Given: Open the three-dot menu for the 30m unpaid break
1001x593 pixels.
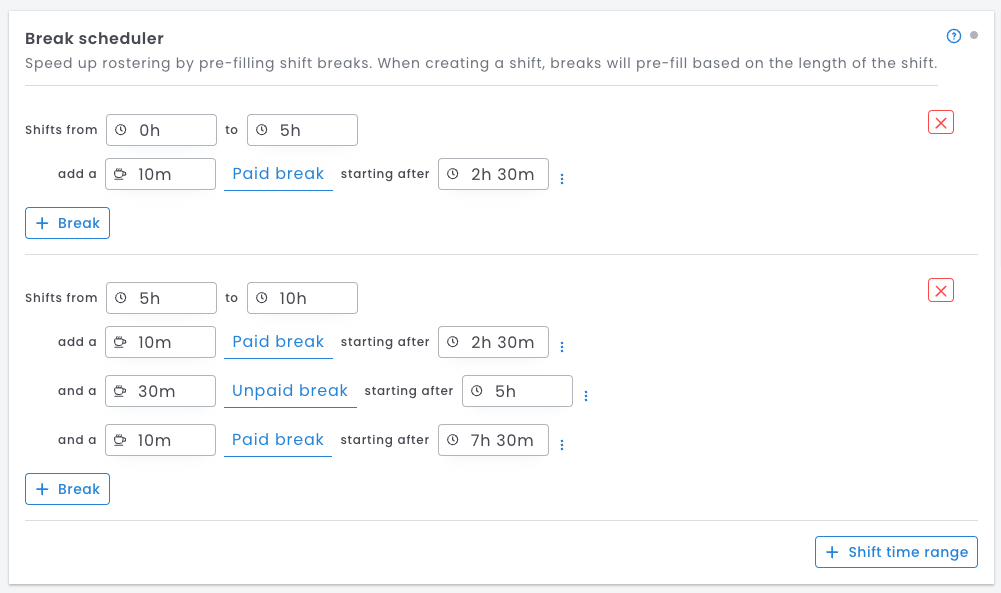Looking at the screenshot, I should click(586, 396).
